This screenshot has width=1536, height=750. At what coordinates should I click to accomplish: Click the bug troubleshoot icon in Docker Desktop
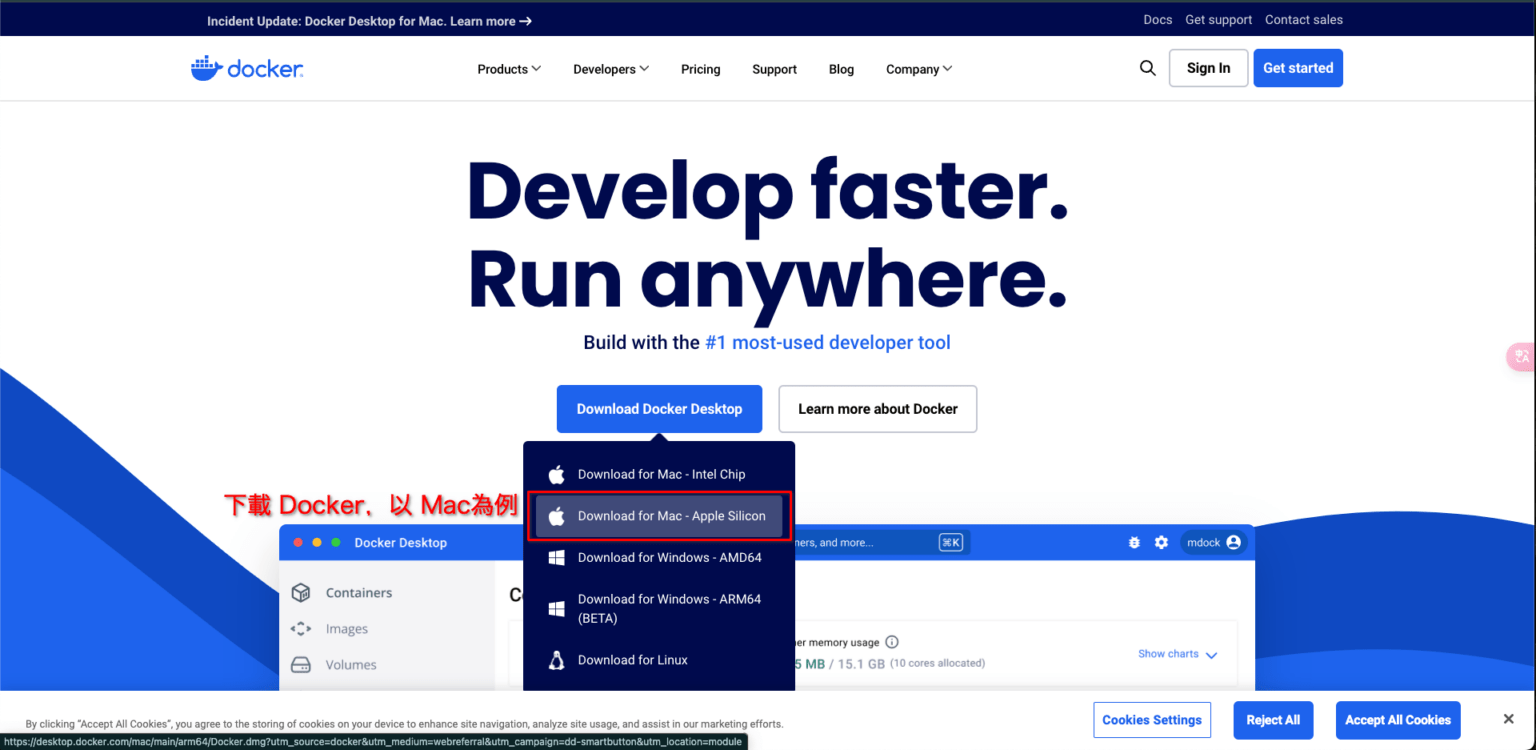(1134, 542)
